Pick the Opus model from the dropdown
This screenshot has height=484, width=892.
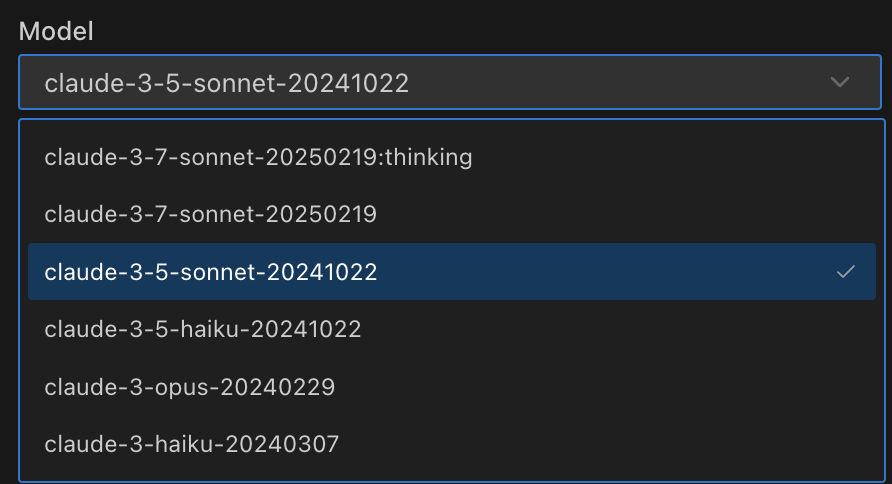click(190, 386)
